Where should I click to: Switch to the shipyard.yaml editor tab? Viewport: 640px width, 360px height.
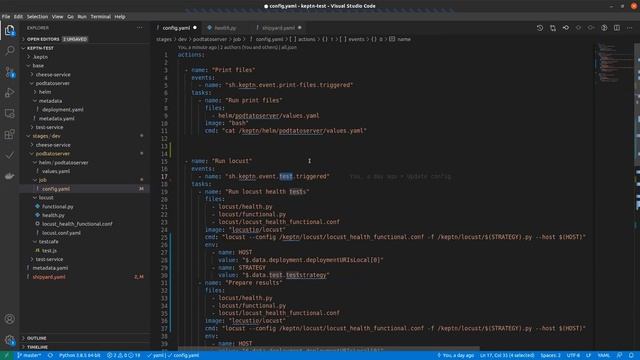tap(278, 28)
